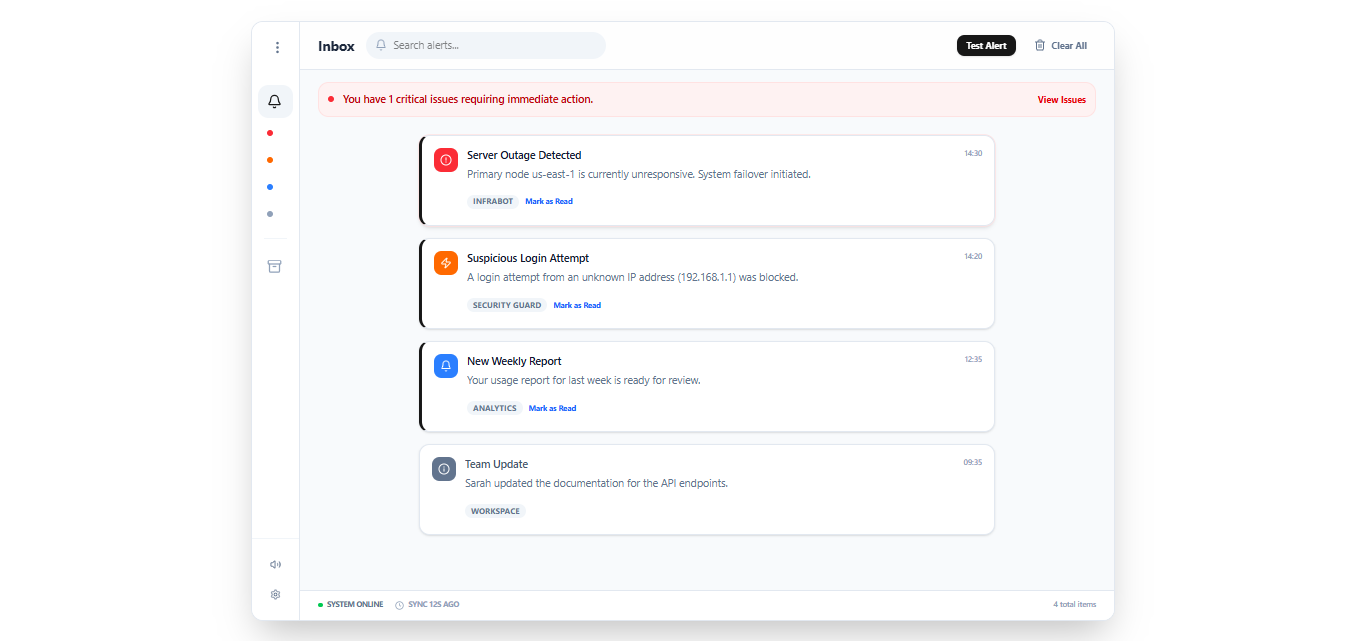The image size is (1366, 641).
Task: Click the View Issues link
Action: (x=1061, y=100)
